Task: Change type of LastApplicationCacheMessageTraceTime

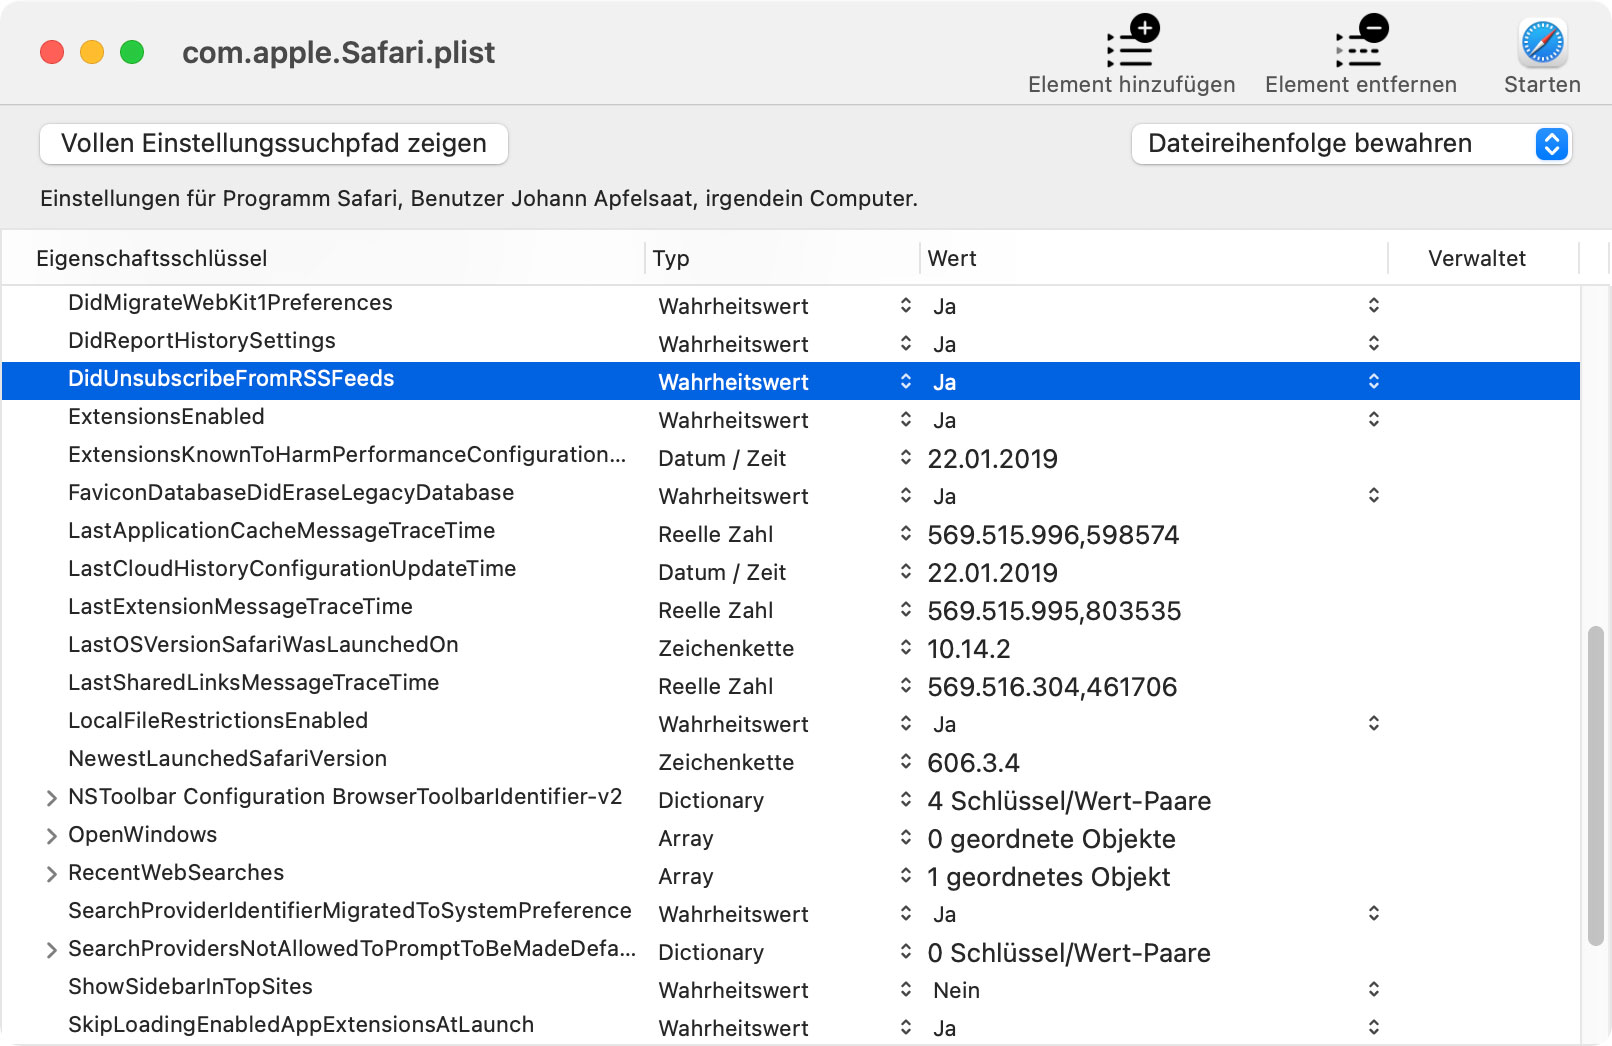Action: click(x=906, y=533)
